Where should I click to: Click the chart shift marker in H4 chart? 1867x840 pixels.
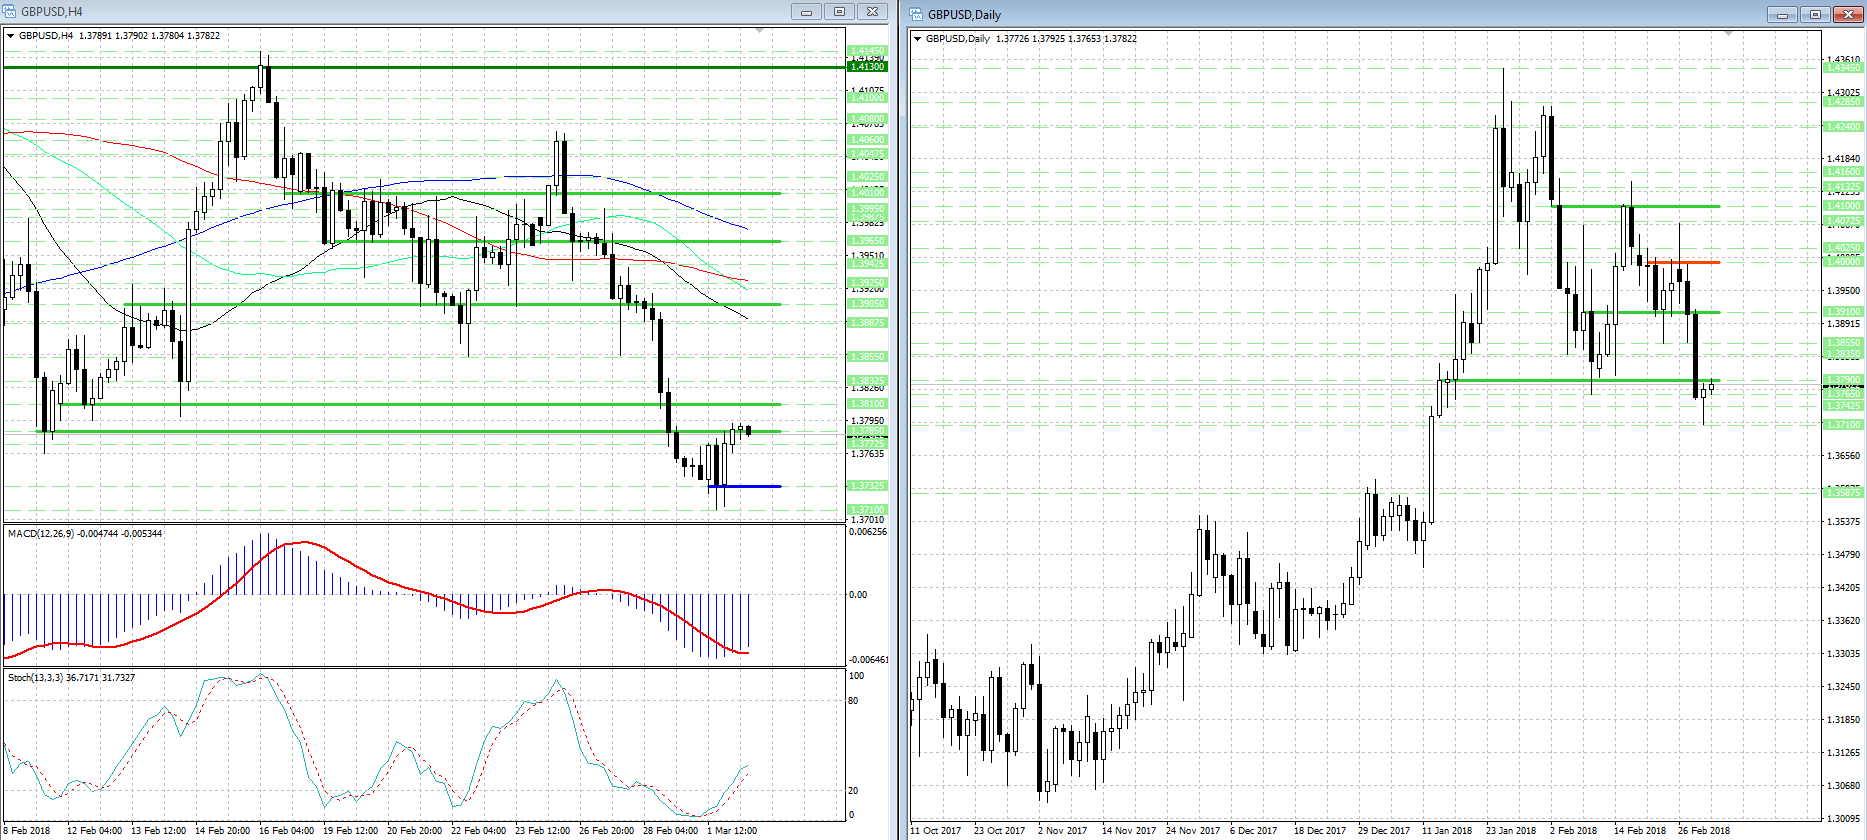click(760, 31)
